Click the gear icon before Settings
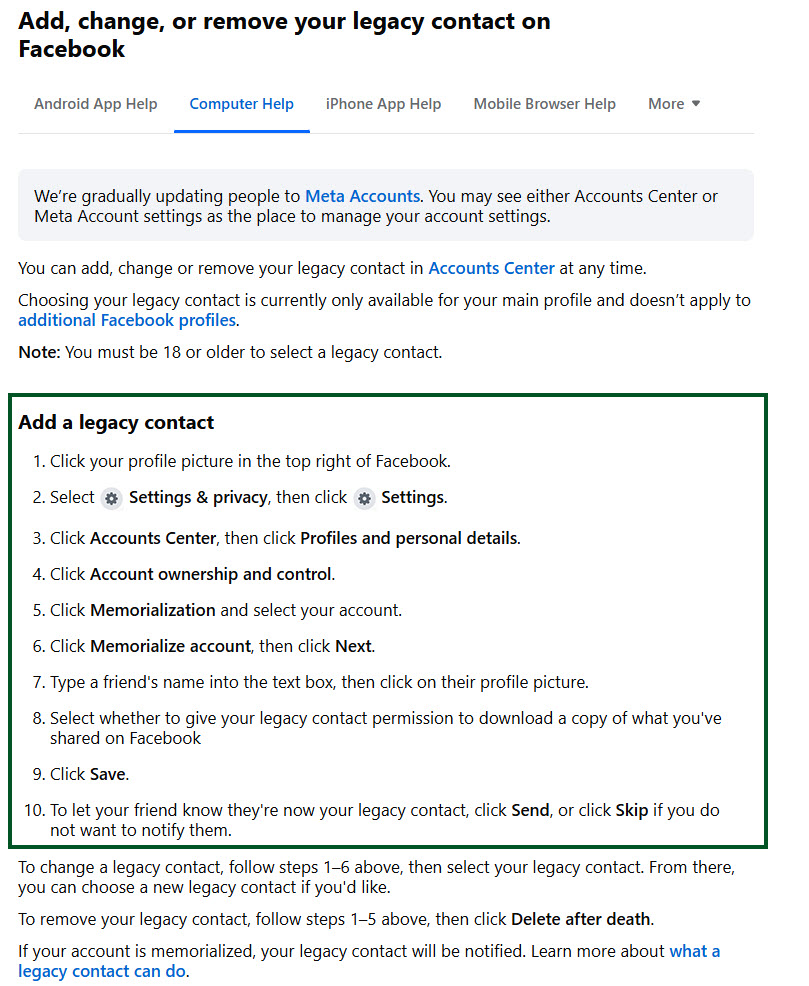 click(x=364, y=499)
